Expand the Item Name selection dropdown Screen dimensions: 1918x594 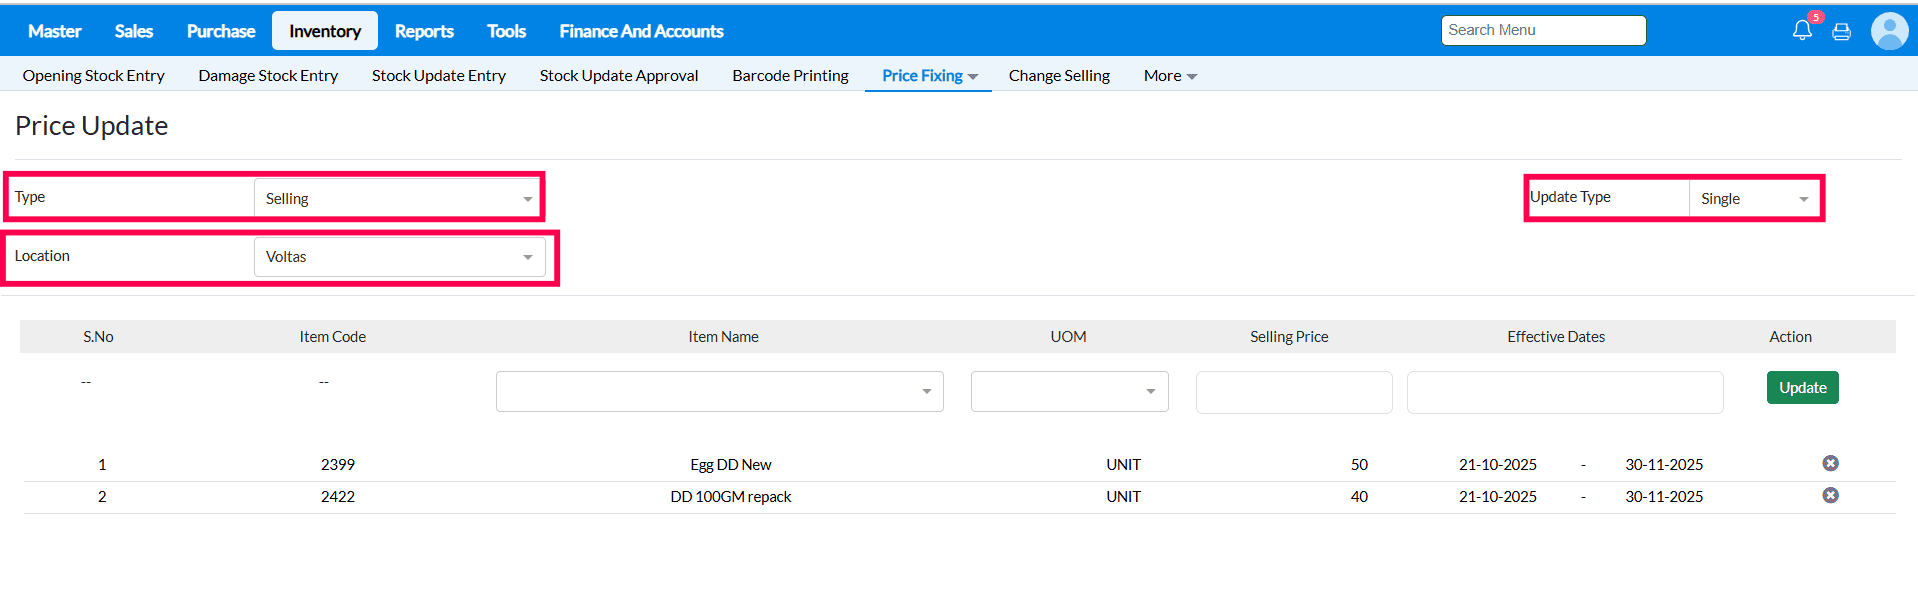click(719, 391)
